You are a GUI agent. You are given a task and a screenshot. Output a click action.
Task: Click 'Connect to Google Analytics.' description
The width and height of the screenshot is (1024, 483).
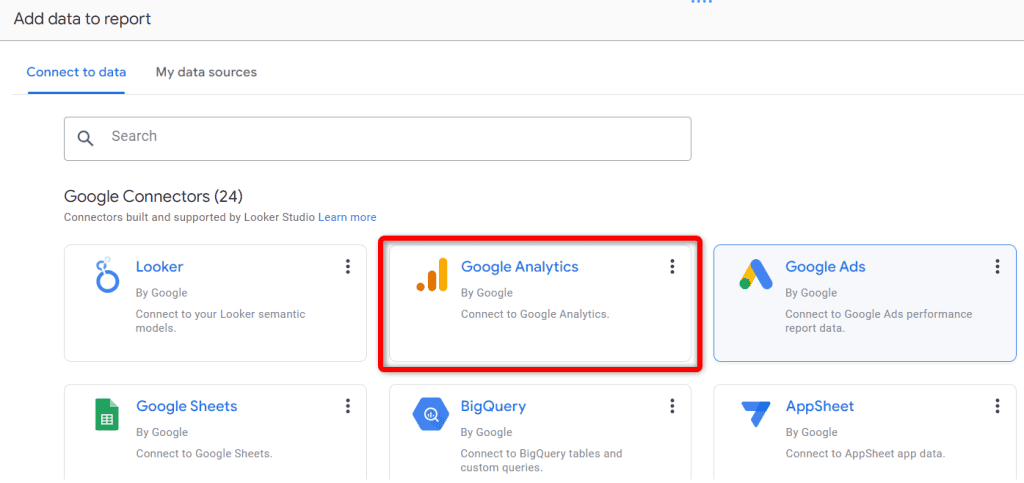click(x=535, y=314)
